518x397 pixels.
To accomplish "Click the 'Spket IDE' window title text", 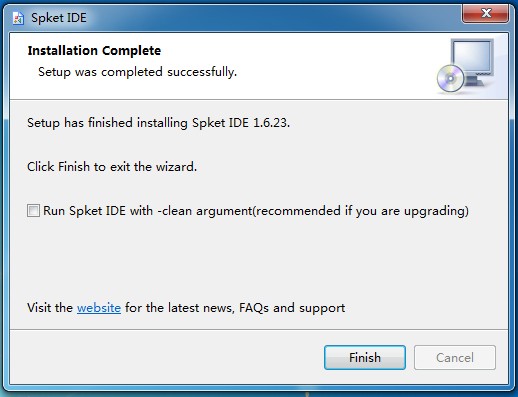I will coord(59,18).
